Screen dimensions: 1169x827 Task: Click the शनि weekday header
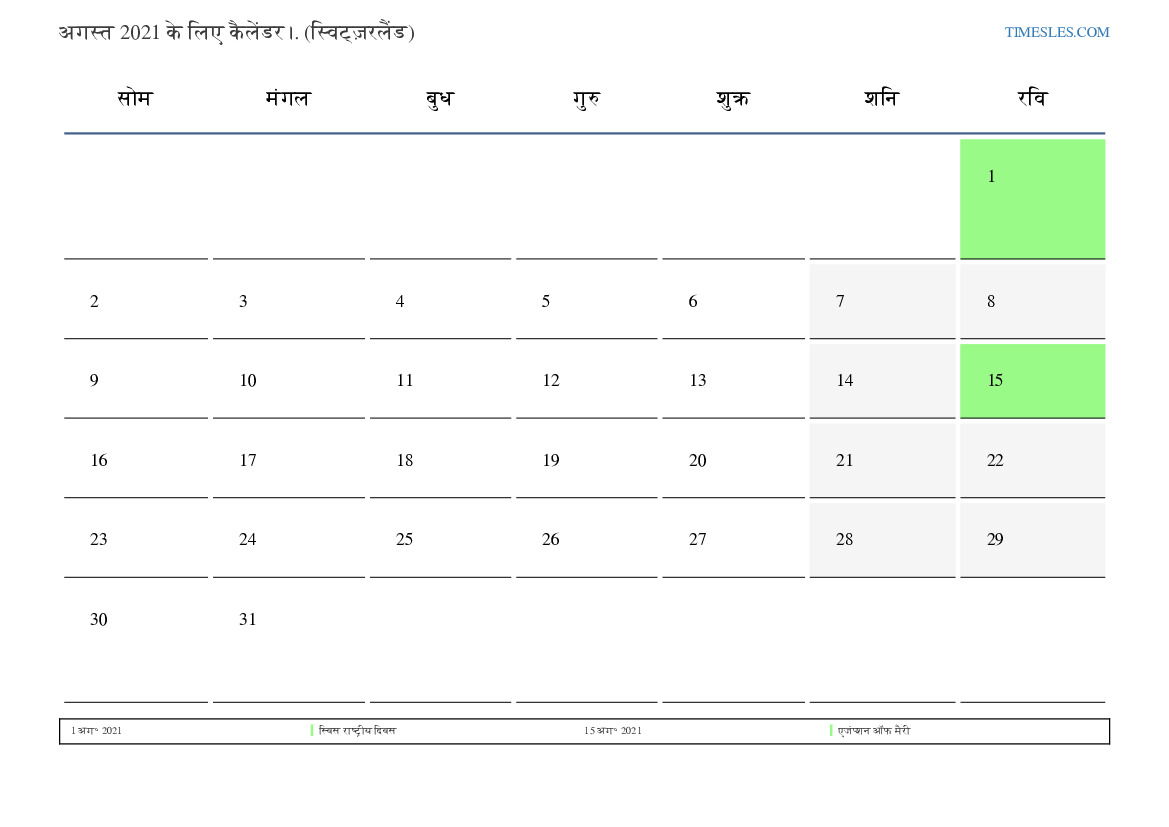coord(881,98)
